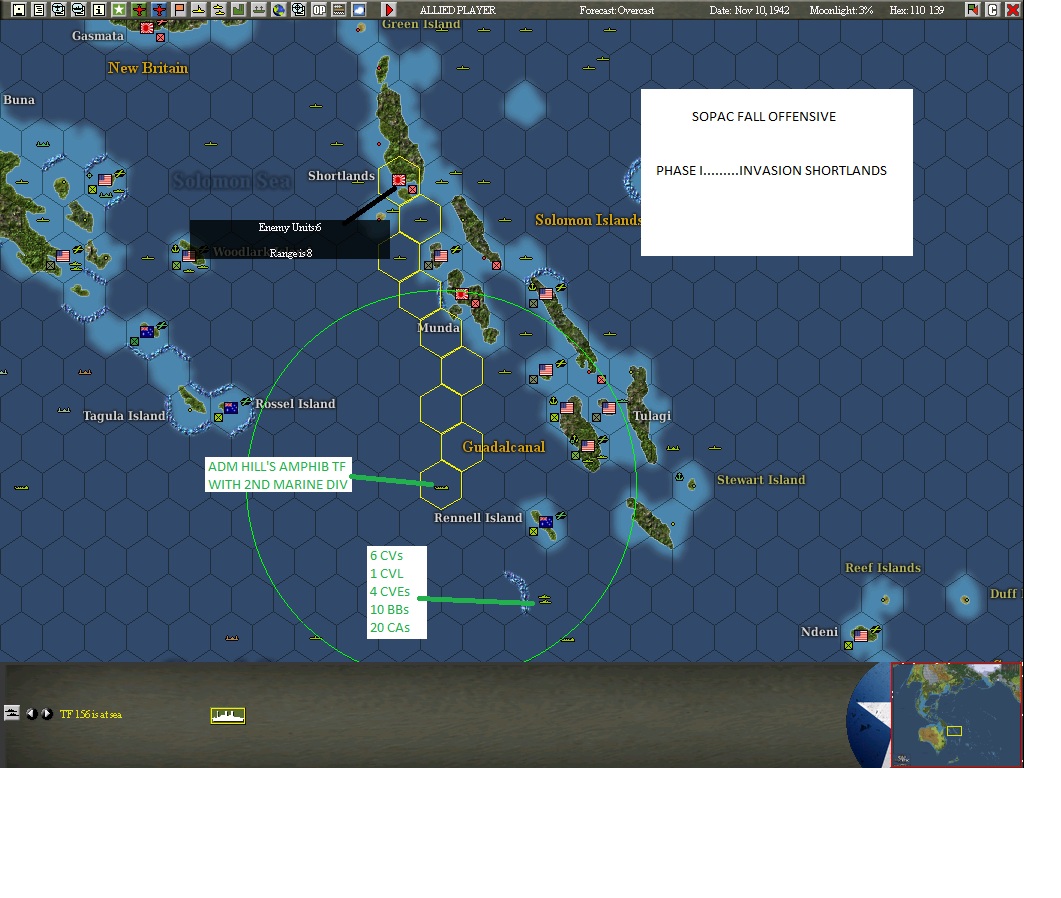1061x898 pixels.
Task: Click the crosshair target toolbar icon
Action: pos(298,9)
